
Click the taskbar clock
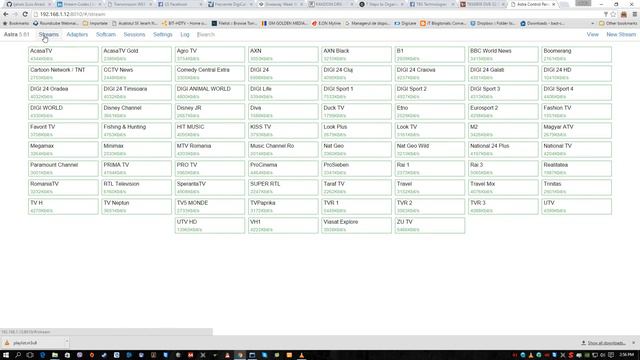[x=626, y=355]
